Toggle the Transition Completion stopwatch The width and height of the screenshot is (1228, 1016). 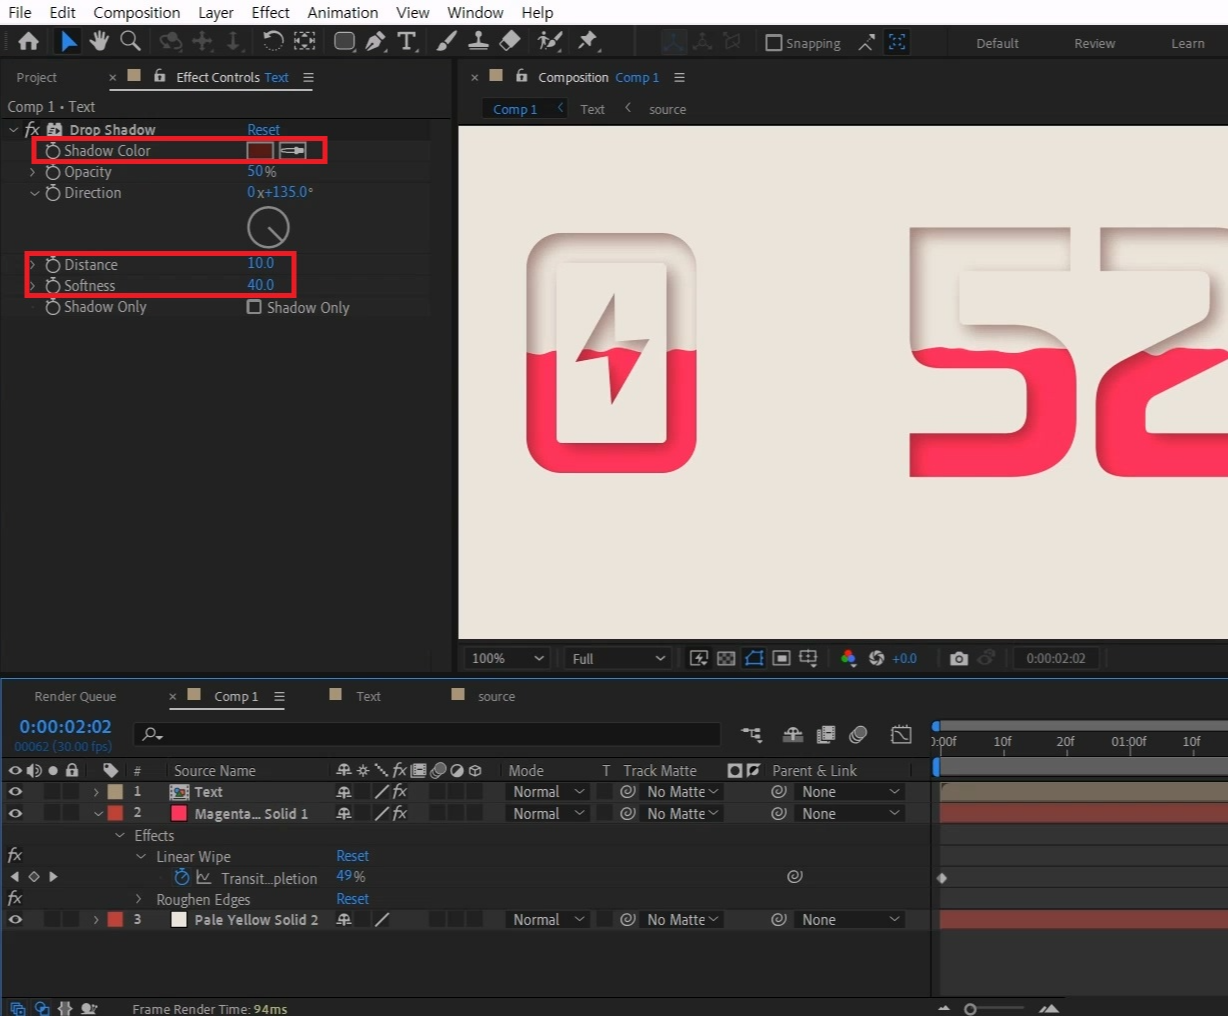coord(182,877)
